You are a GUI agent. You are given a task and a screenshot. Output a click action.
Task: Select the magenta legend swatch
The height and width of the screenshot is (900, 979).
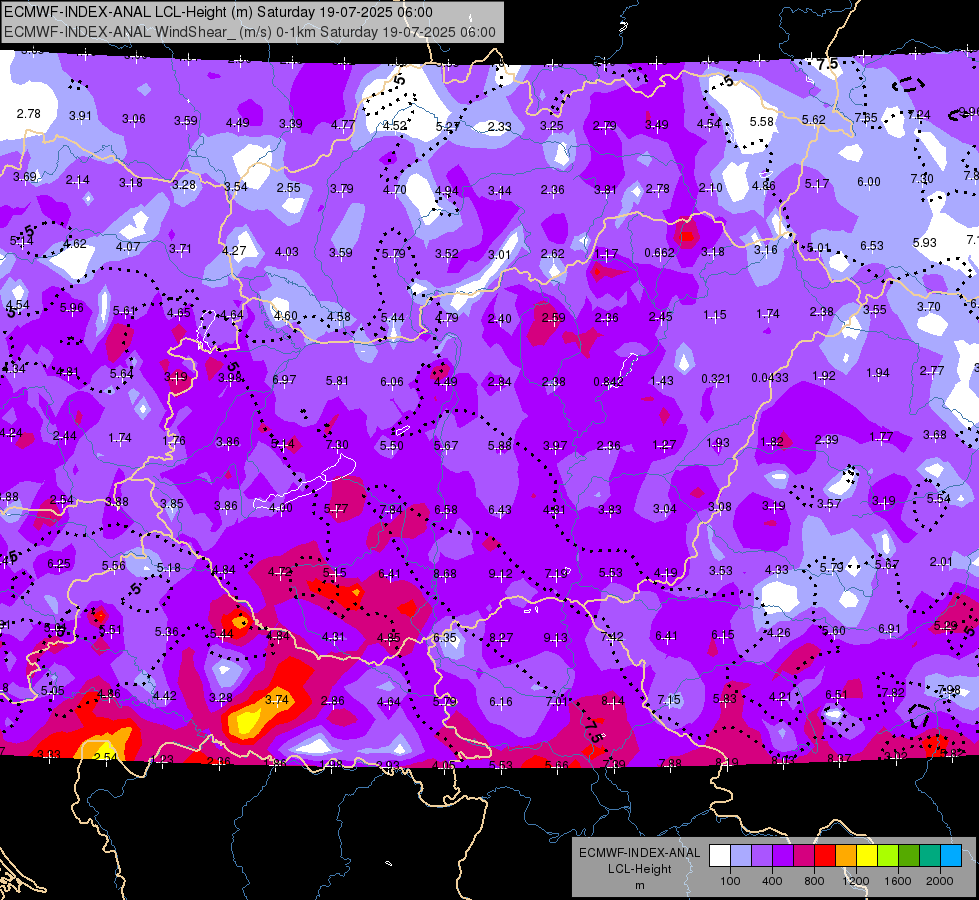(804, 856)
